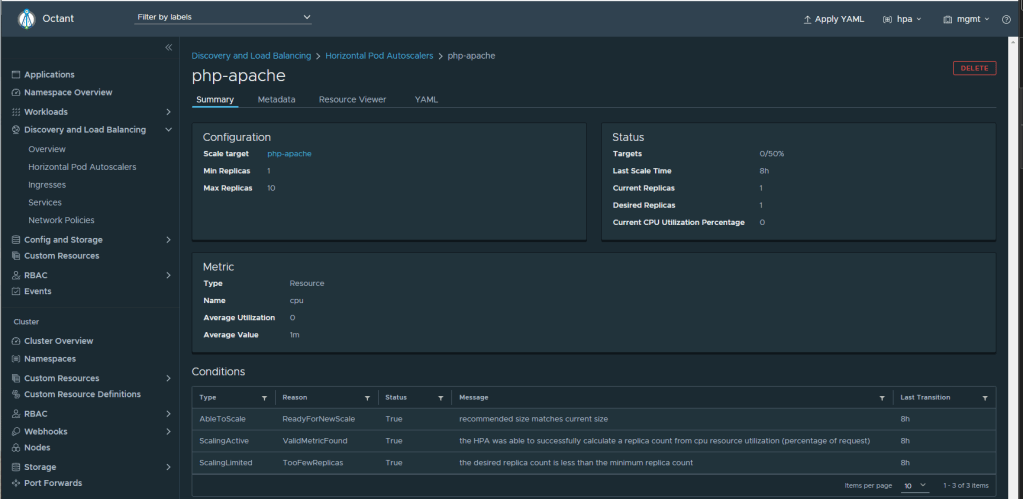
Task: Open Port Forwards in sidebar
Action: coord(52,483)
